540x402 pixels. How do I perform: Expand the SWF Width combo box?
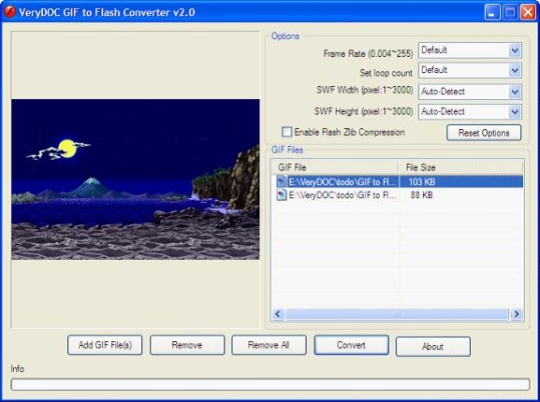(515, 92)
